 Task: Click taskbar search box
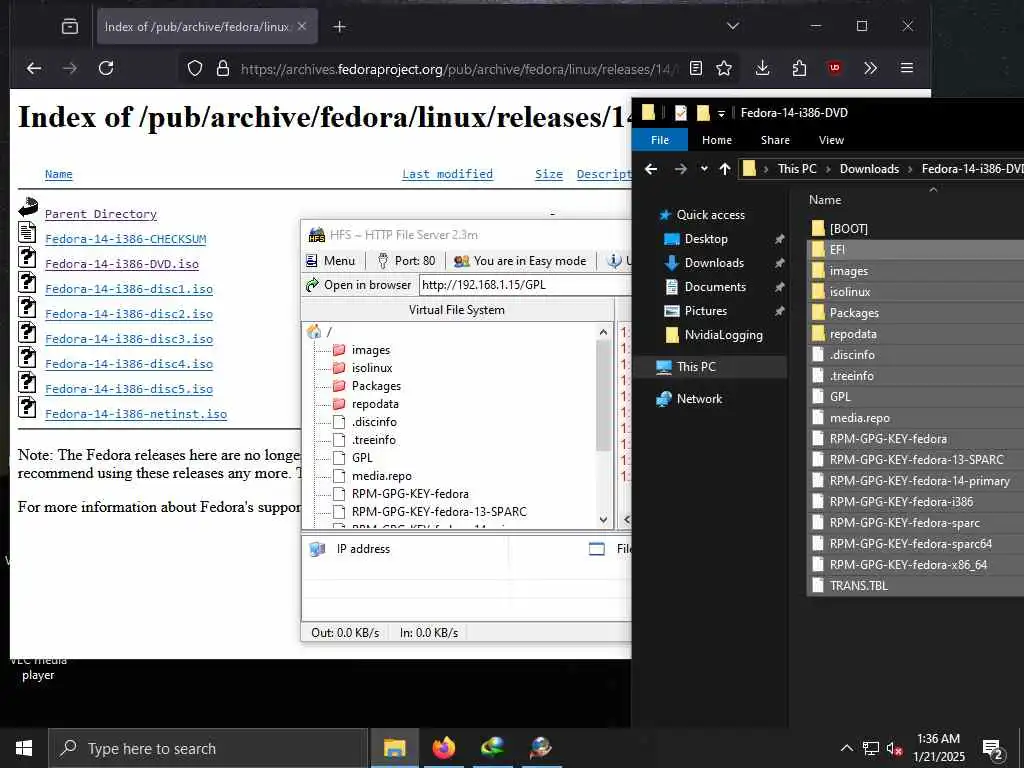[208, 748]
